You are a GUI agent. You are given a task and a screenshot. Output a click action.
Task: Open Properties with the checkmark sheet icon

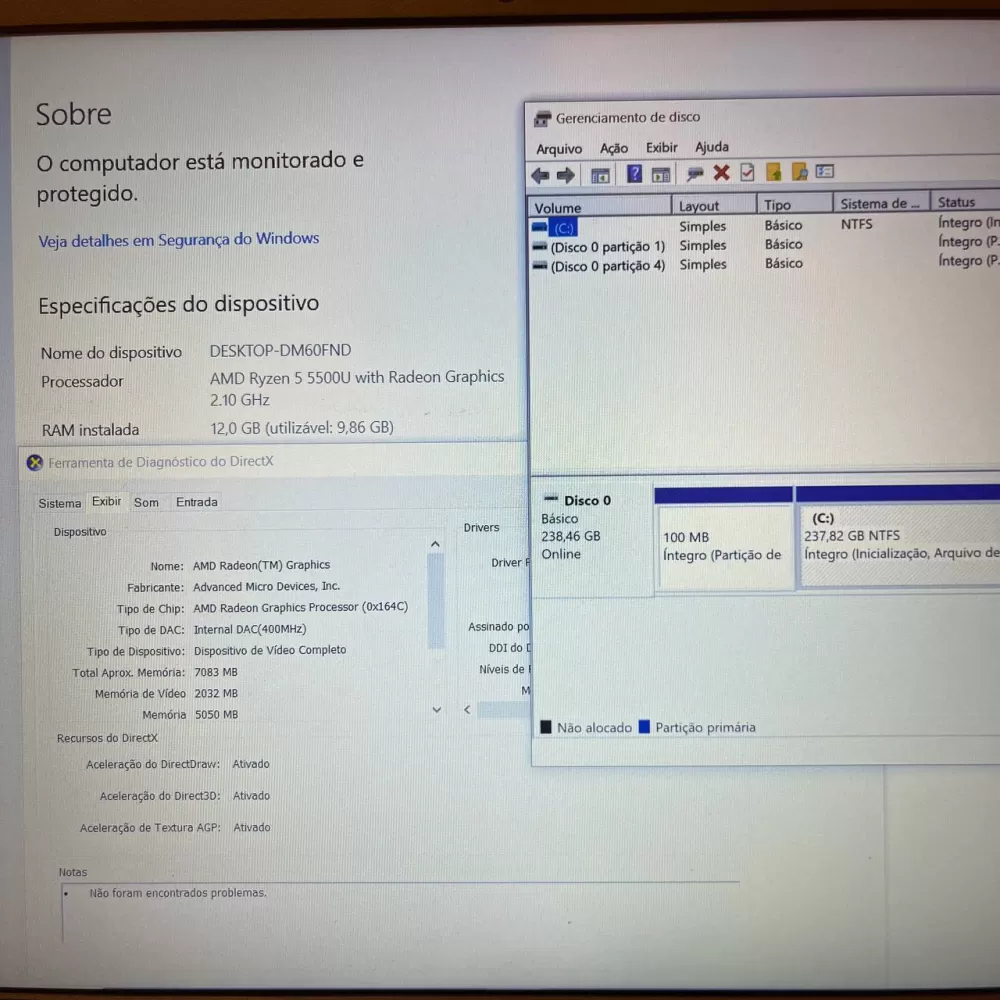click(x=747, y=173)
